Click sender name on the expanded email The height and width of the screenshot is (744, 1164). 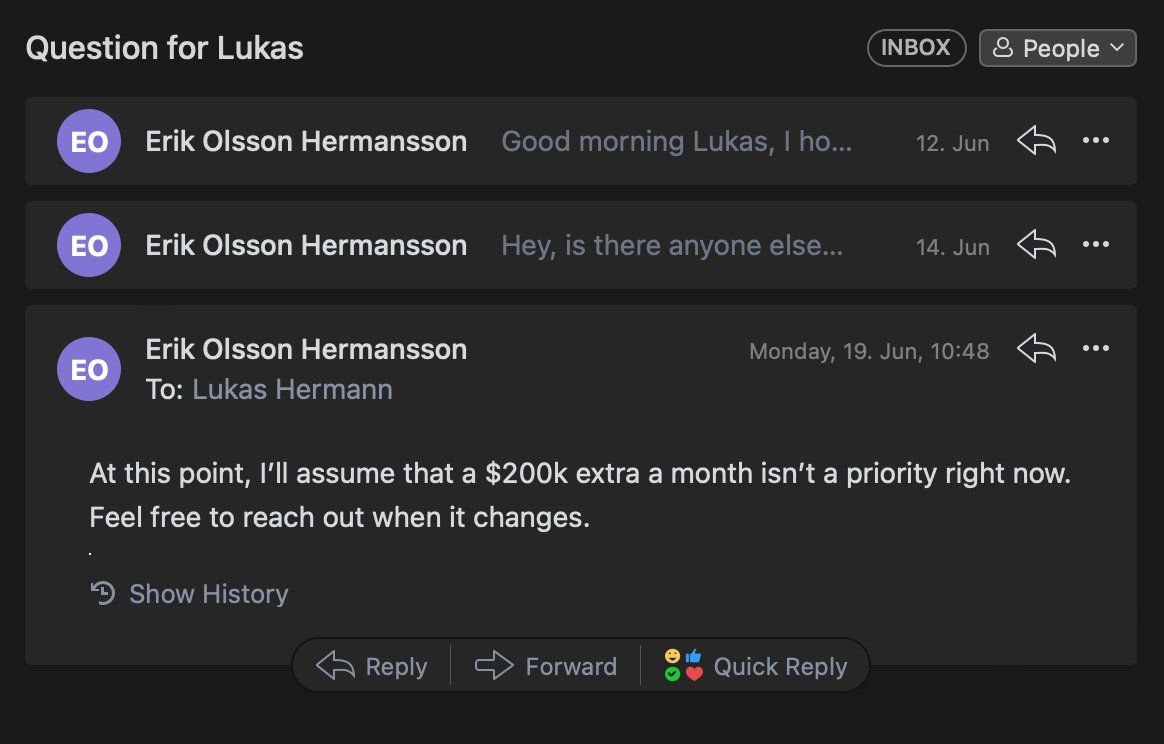click(306, 349)
